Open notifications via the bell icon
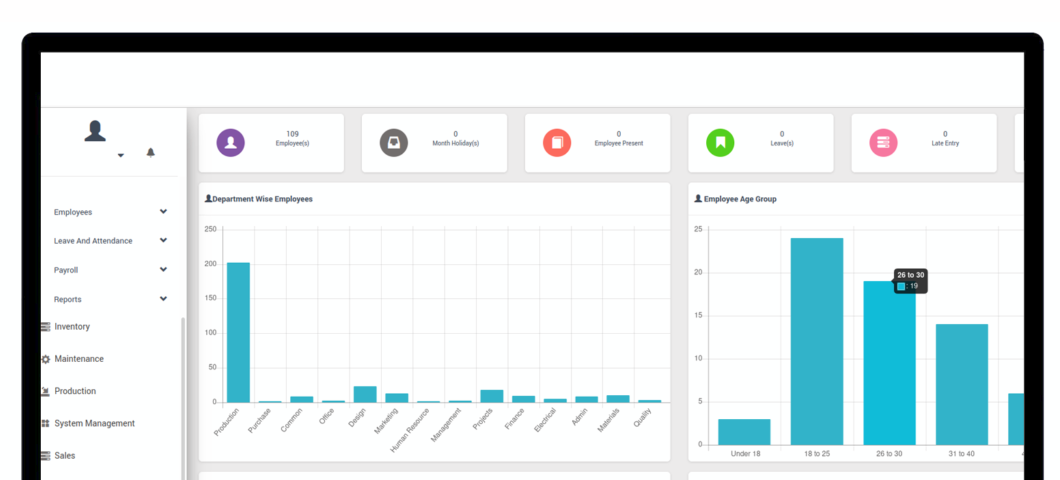 [151, 153]
